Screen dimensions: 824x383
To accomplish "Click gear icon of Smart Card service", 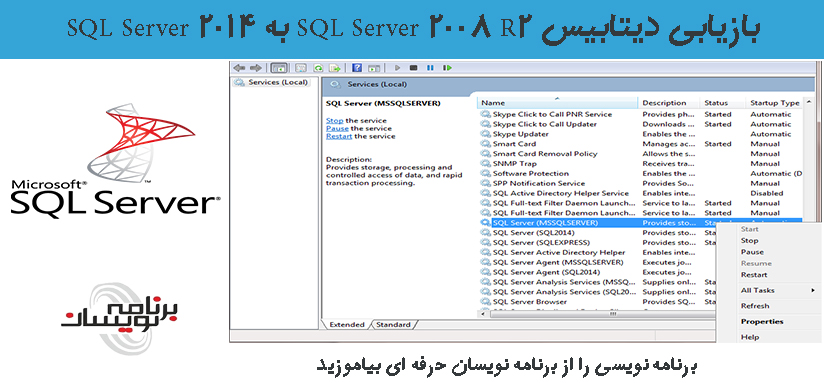I will [x=486, y=144].
